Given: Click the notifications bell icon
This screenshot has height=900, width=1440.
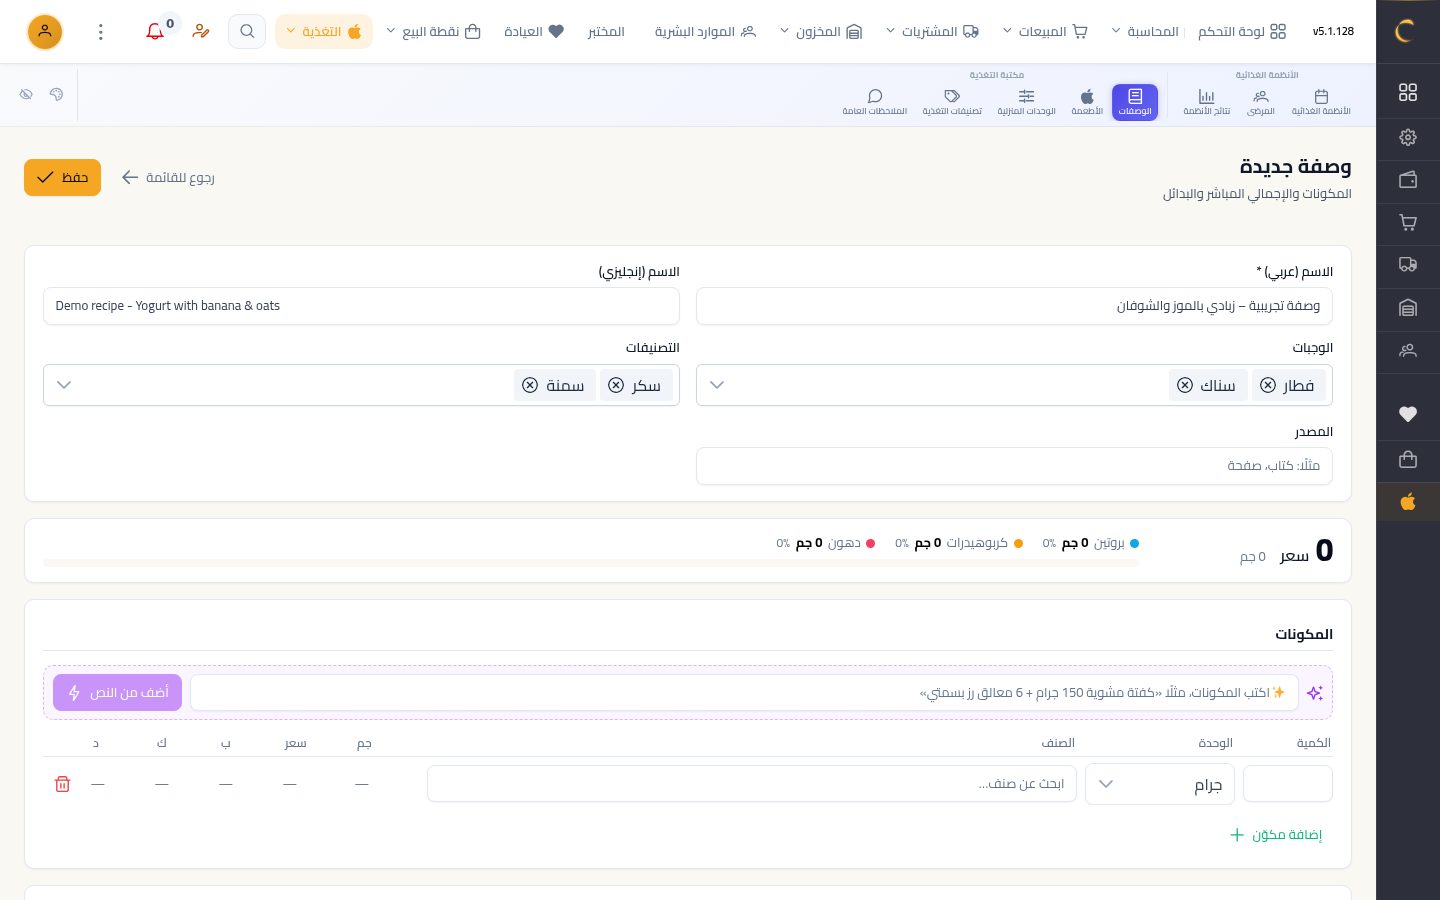Looking at the screenshot, I should click(155, 32).
